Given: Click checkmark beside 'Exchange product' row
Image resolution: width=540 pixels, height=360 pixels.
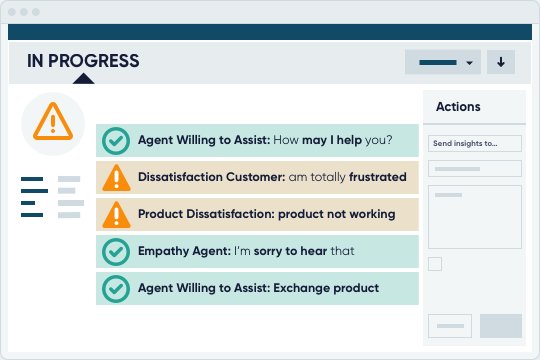Looking at the screenshot, I should point(116,289).
